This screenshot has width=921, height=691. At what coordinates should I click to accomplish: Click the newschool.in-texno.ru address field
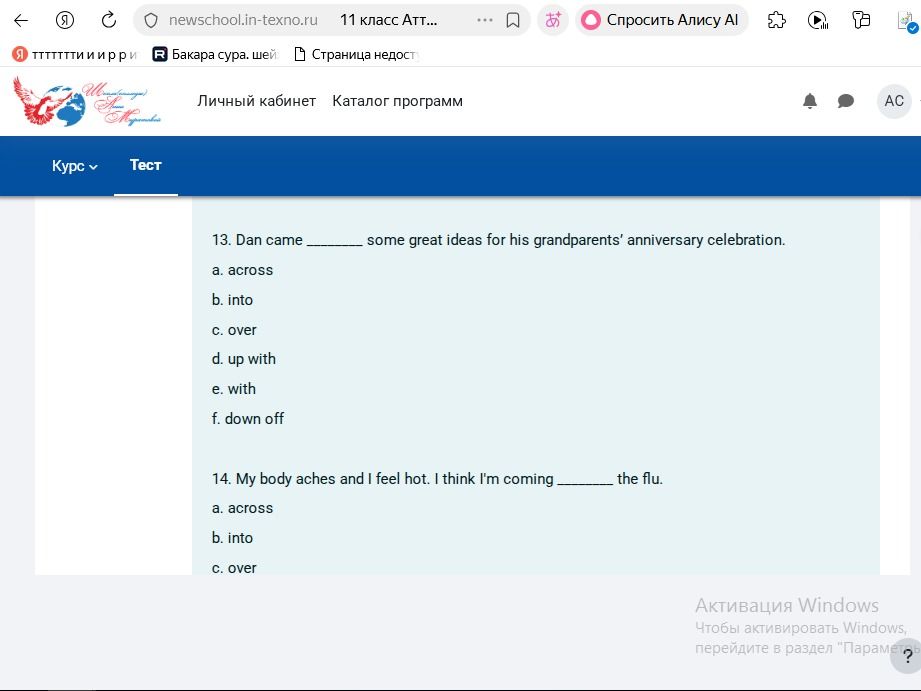(243, 21)
